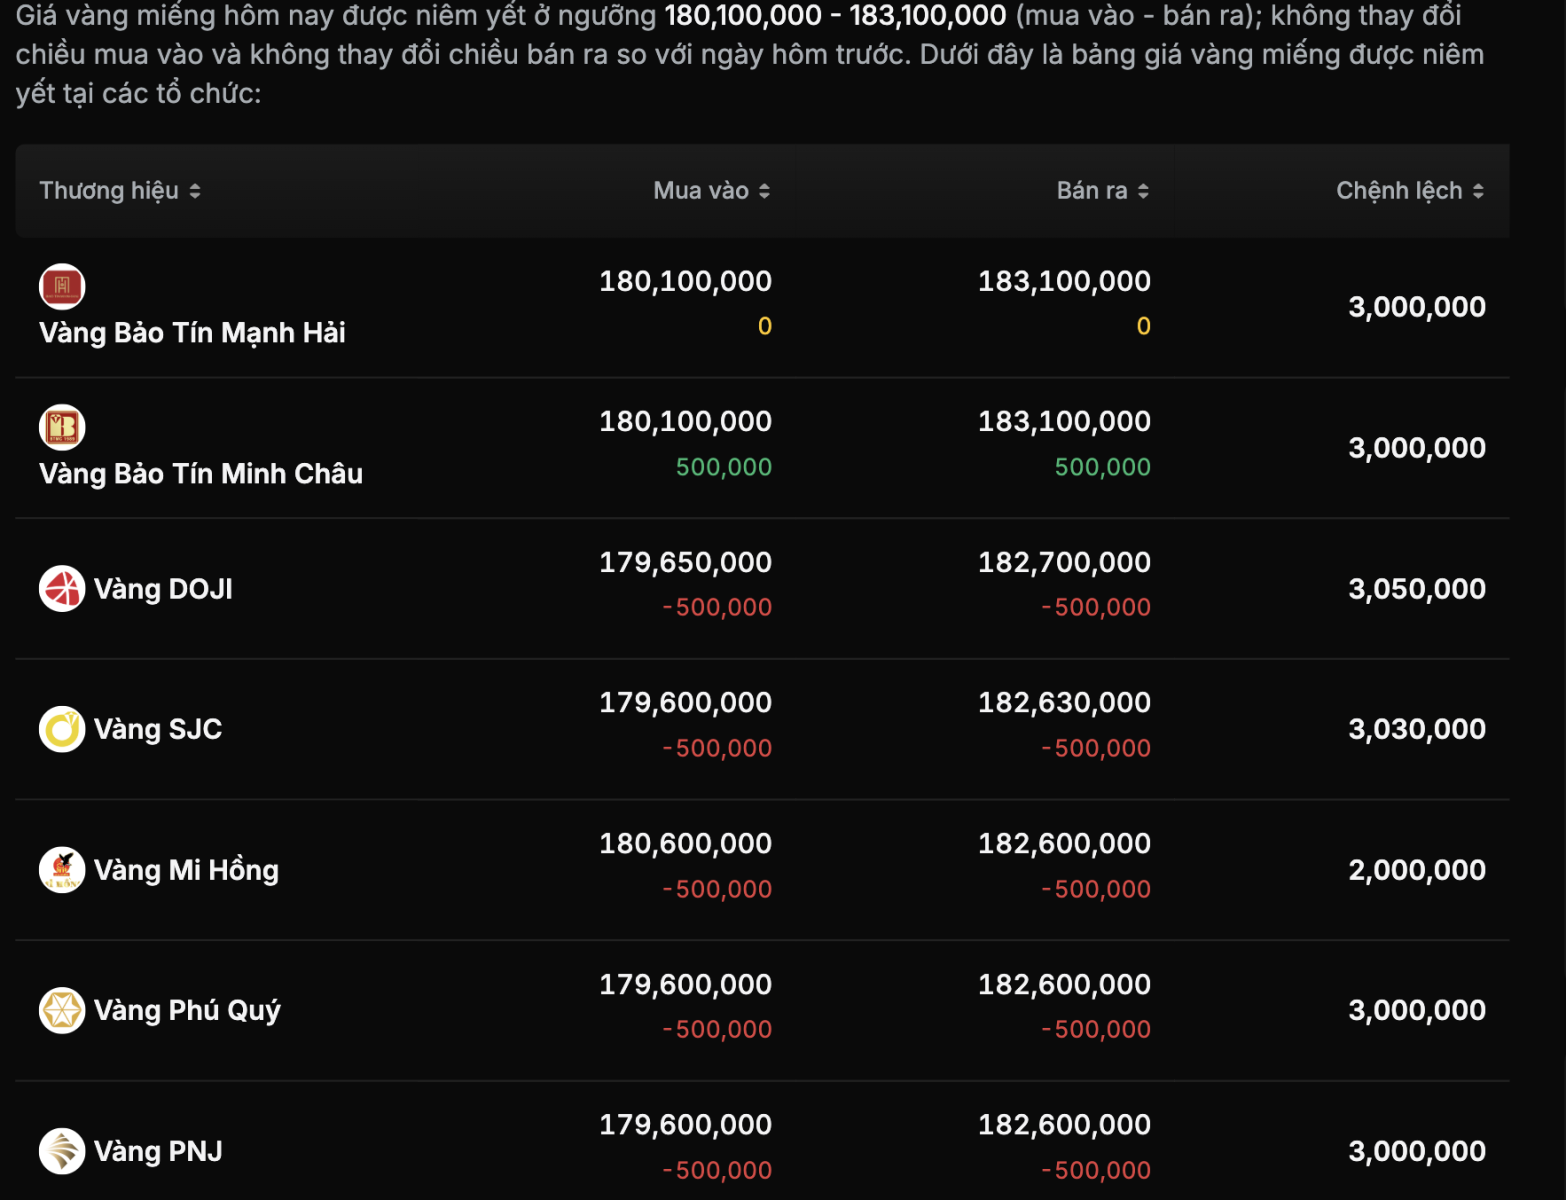Click the PNJ brand logo icon
1566x1200 pixels.
coord(62,1151)
